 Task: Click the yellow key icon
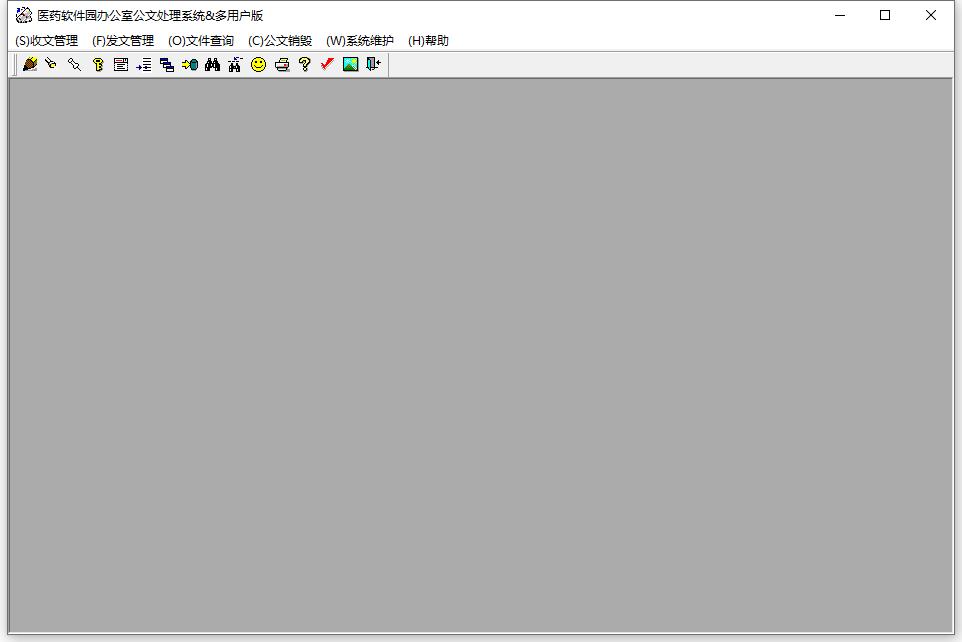pyautogui.click(x=98, y=65)
